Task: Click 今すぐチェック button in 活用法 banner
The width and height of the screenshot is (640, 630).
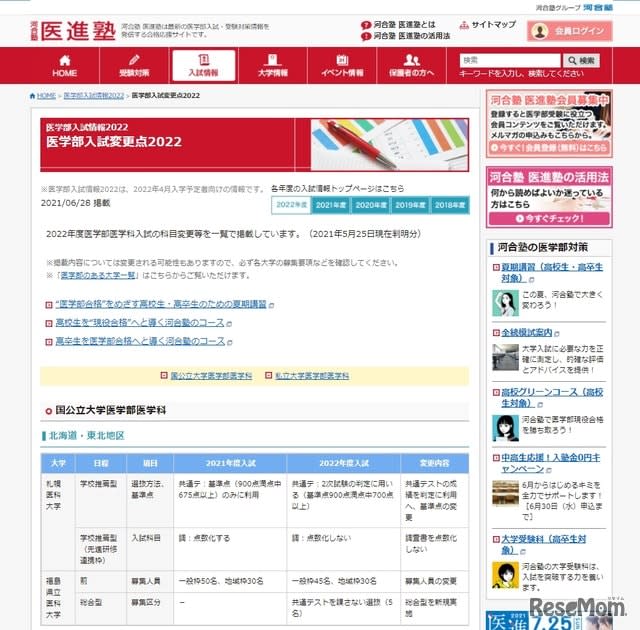Action: coord(549,219)
